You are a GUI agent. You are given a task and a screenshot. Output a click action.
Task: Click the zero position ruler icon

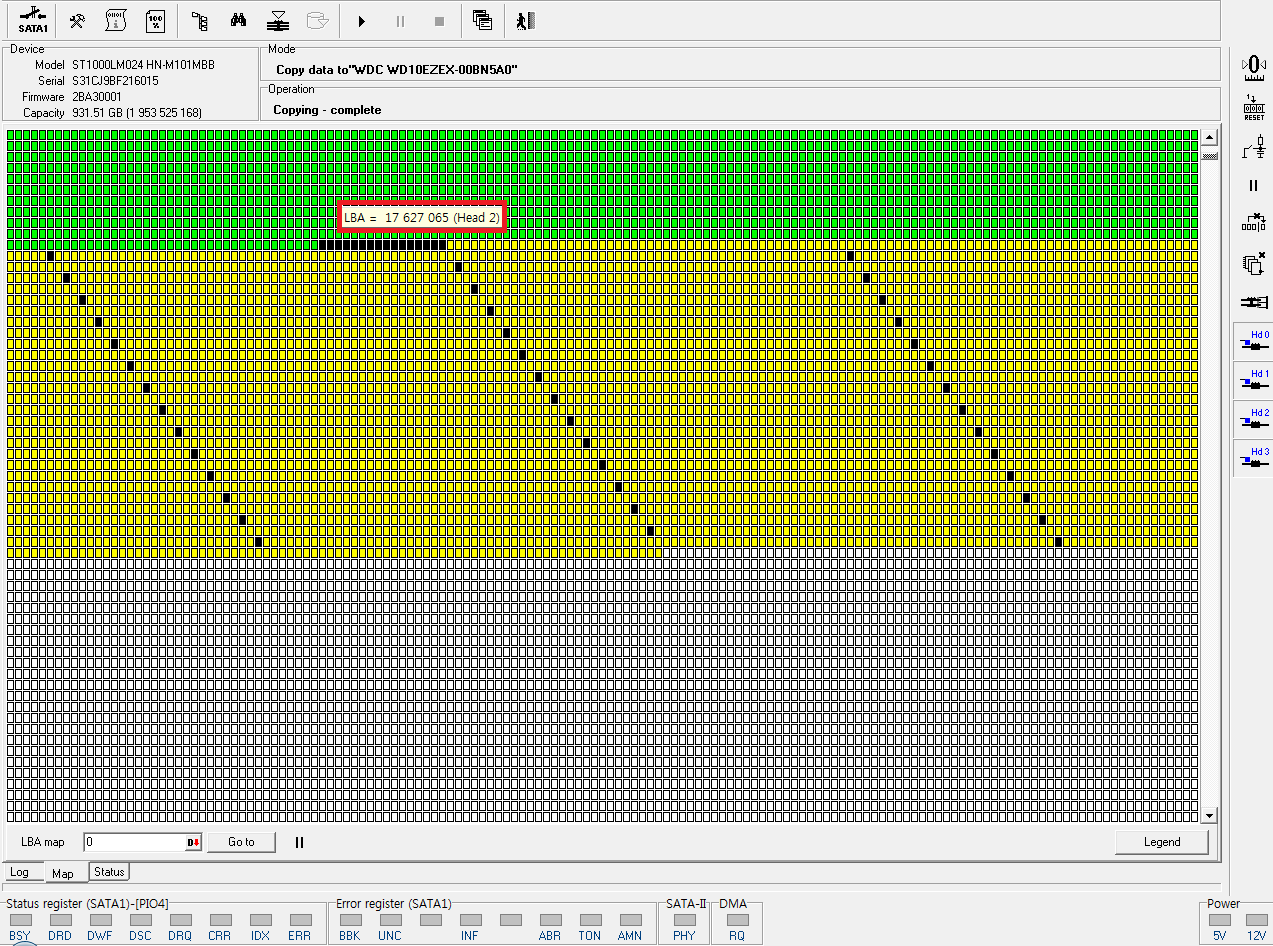[x=1254, y=67]
